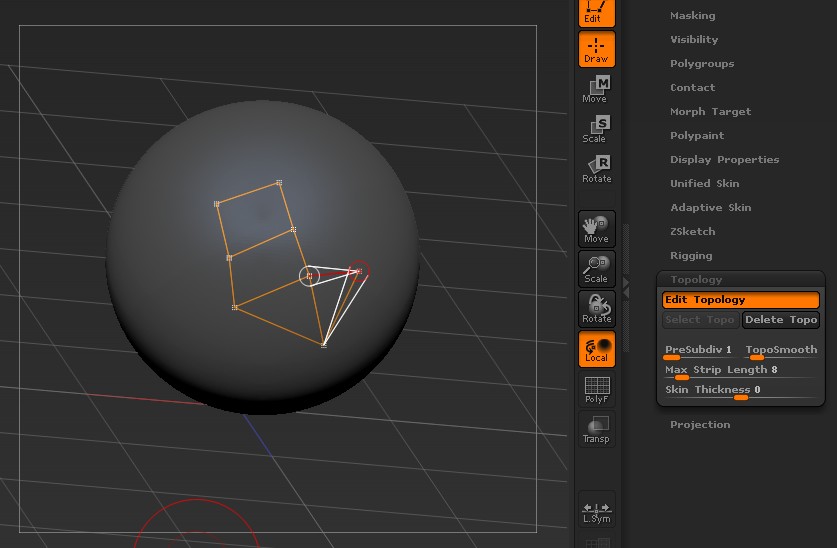Expand the Unified Skin subpalette
The image size is (837, 548).
(705, 184)
